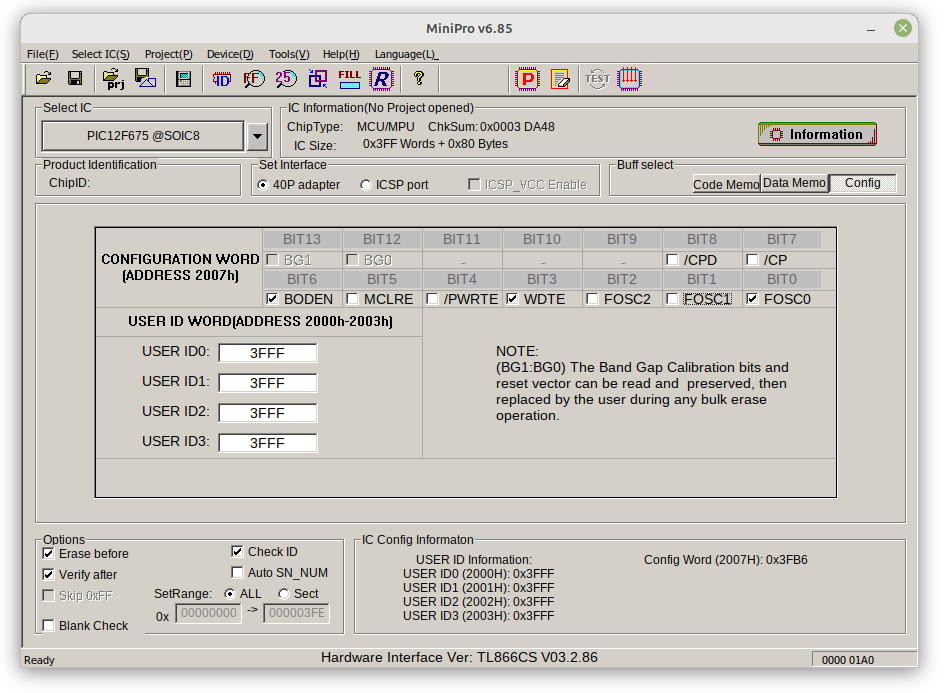Click the Information button

(x=817, y=134)
